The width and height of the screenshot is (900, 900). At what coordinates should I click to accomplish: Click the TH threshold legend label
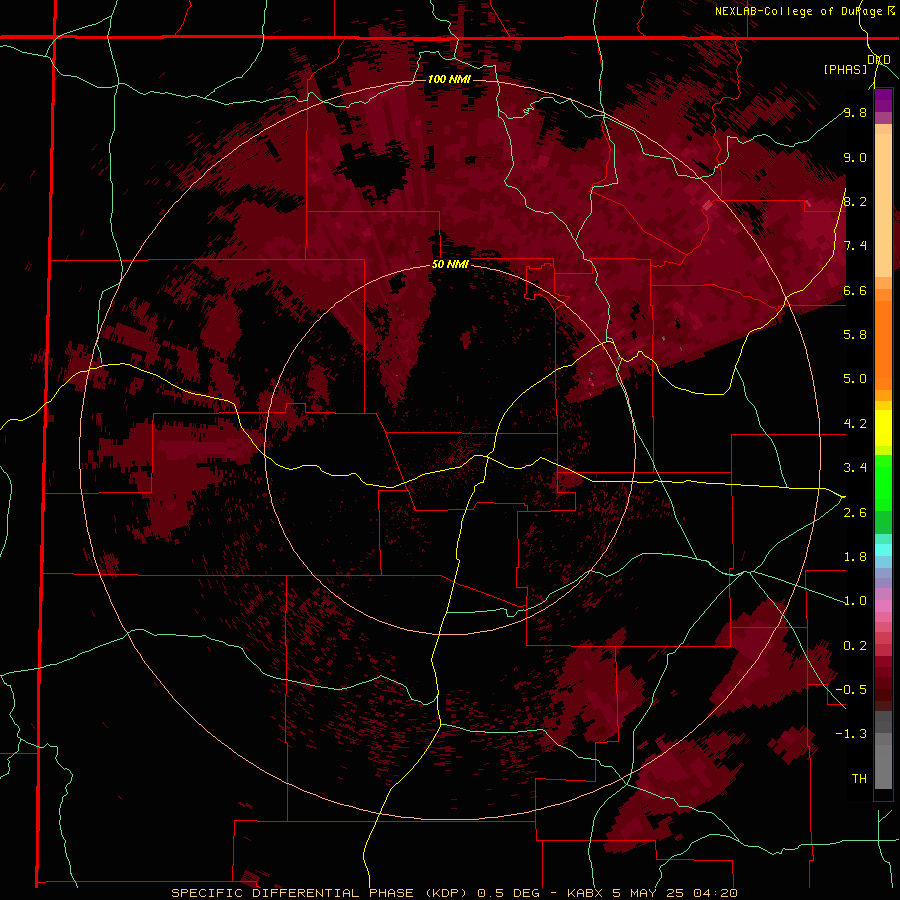859,778
